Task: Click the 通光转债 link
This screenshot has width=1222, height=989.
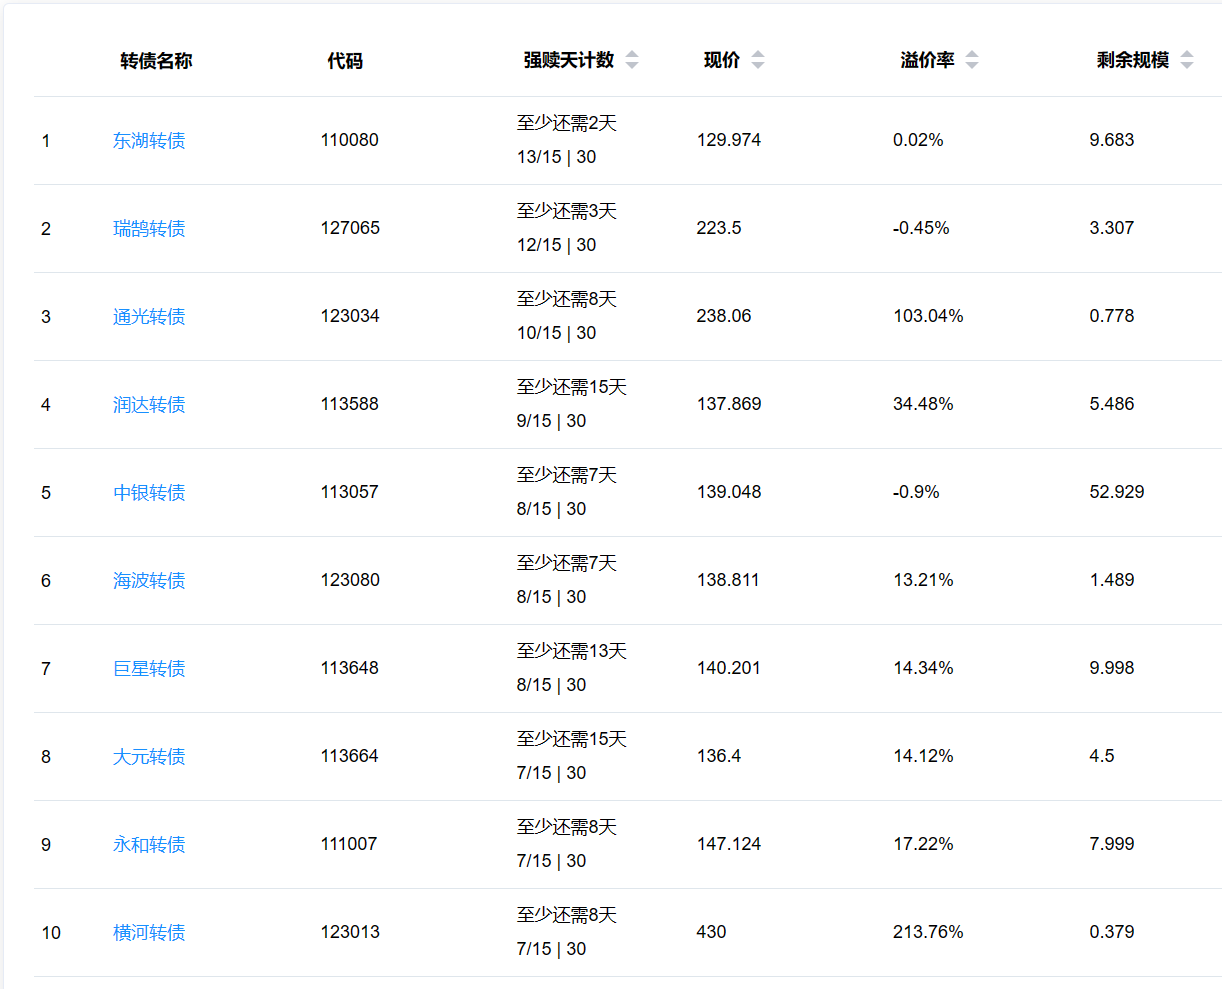Action: [149, 317]
